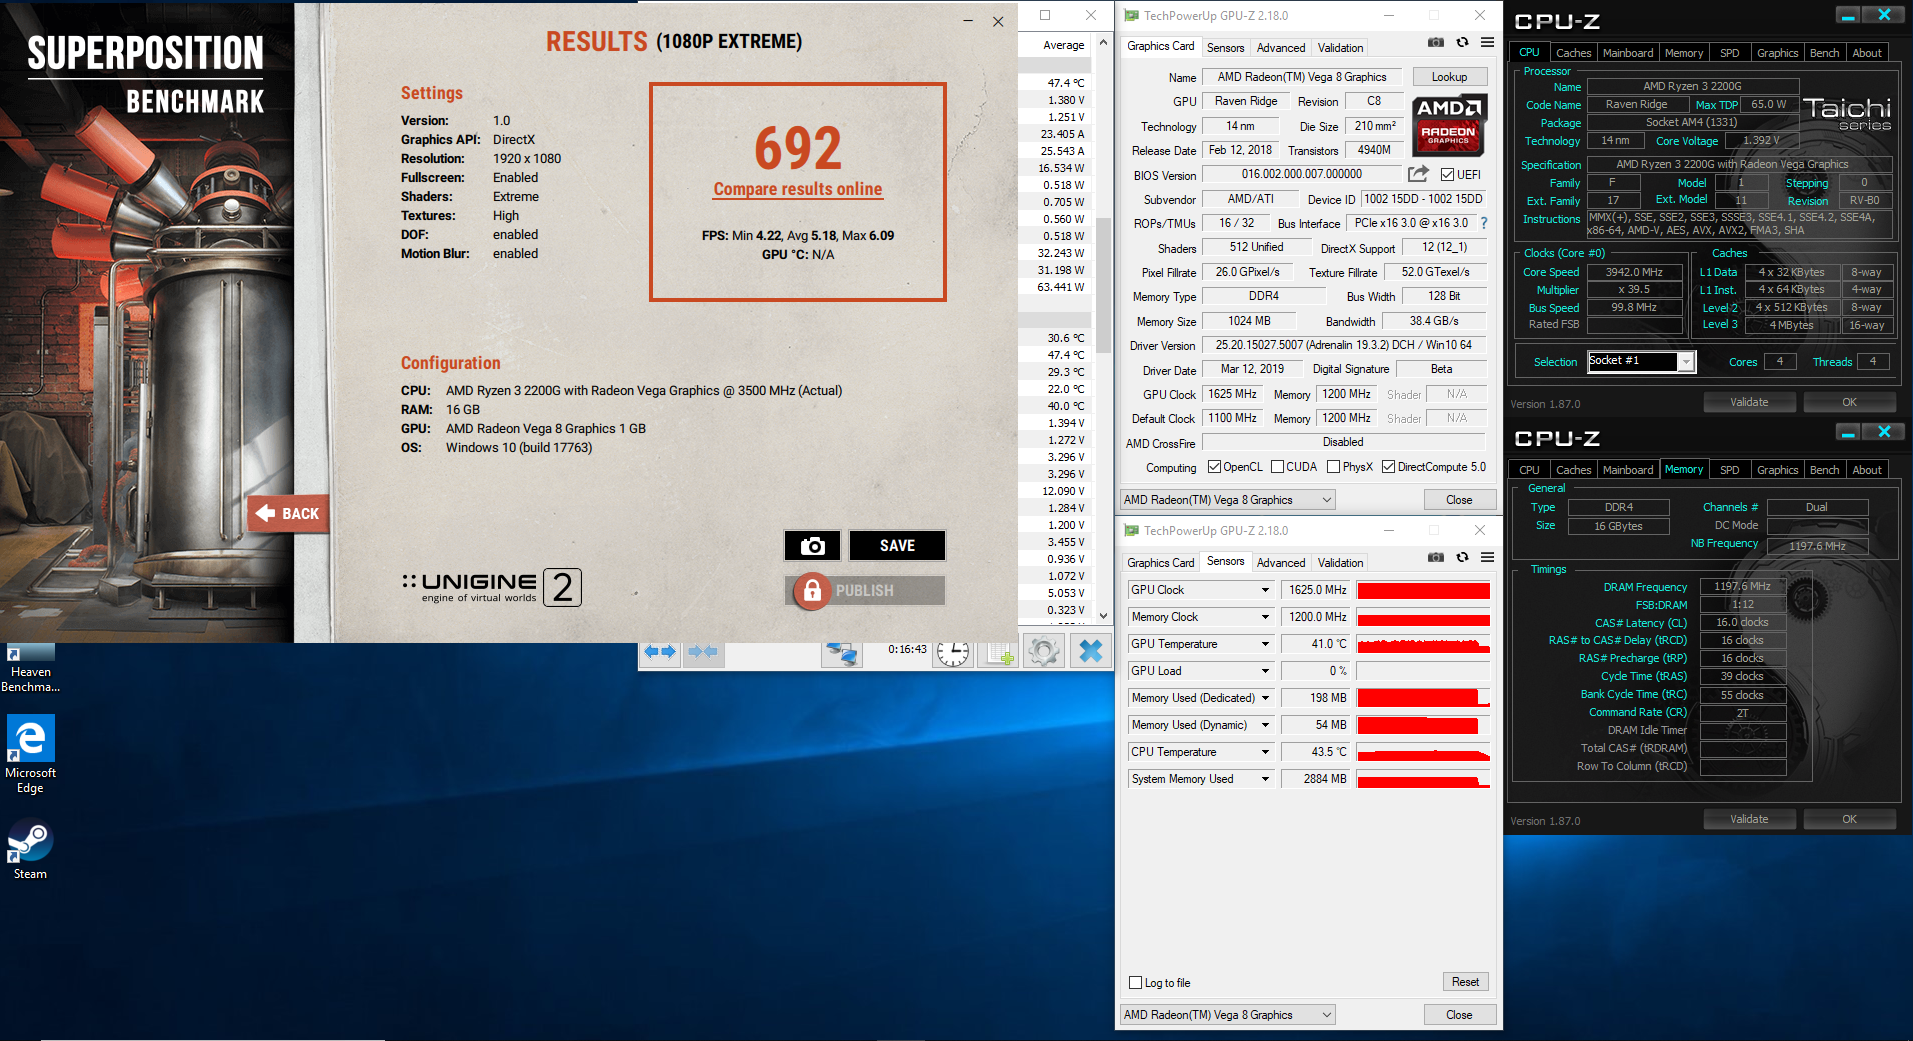This screenshot has height=1041, width=1913.
Task: Open GPU selector dropdown in lower GPU-Z
Action: [1228, 1015]
